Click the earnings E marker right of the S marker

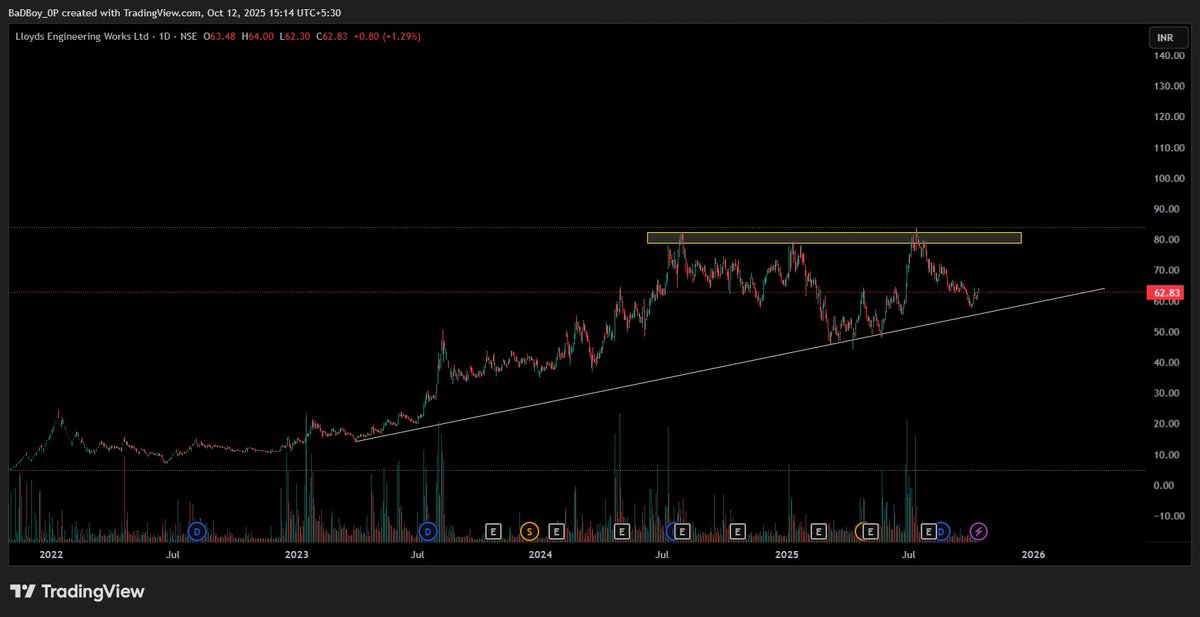(x=557, y=531)
